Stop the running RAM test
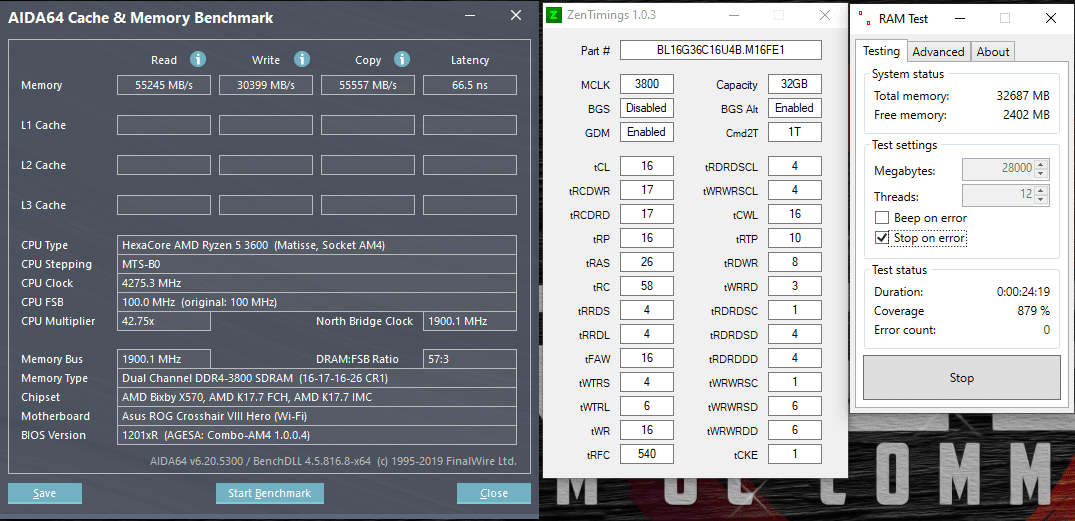1075x521 pixels. (x=961, y=378)
